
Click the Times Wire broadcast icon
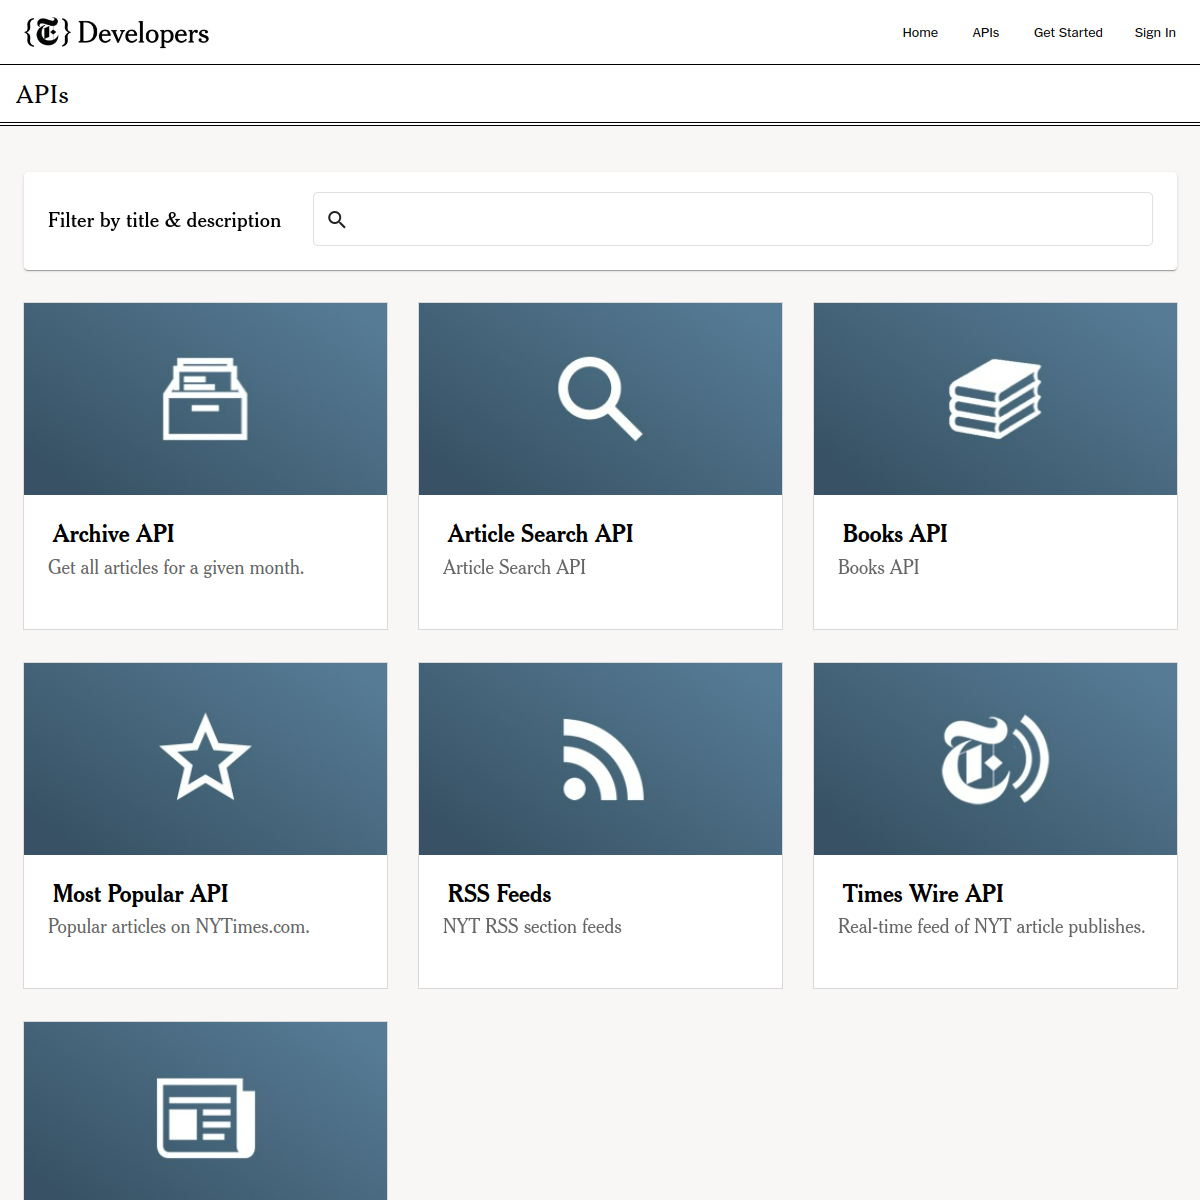pos(995,759)
